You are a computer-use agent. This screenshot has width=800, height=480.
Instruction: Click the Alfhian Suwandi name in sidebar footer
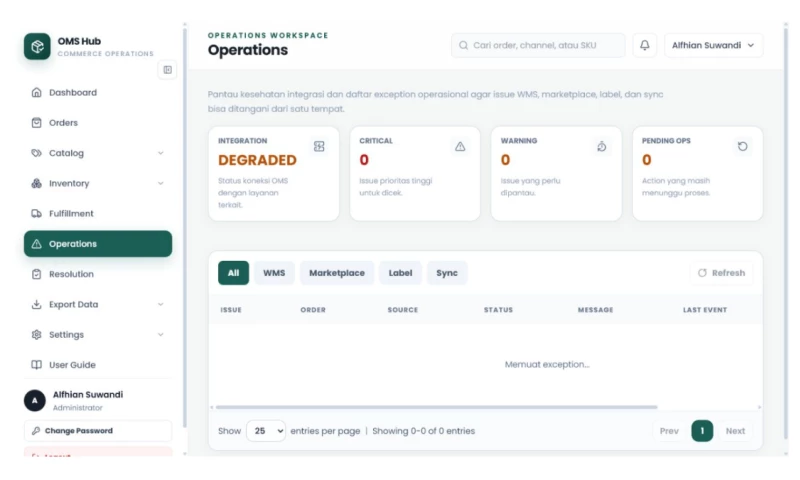pos(88,395)
